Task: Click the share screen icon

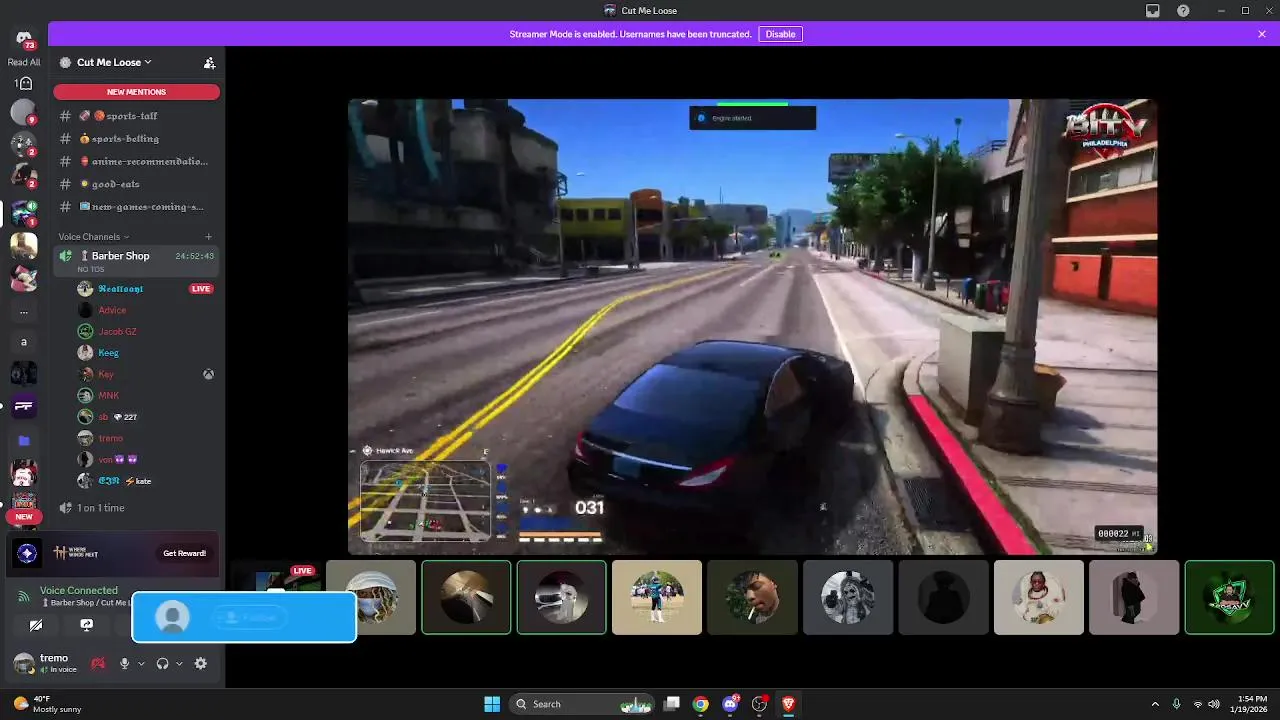Action: (x=87, y=625)
